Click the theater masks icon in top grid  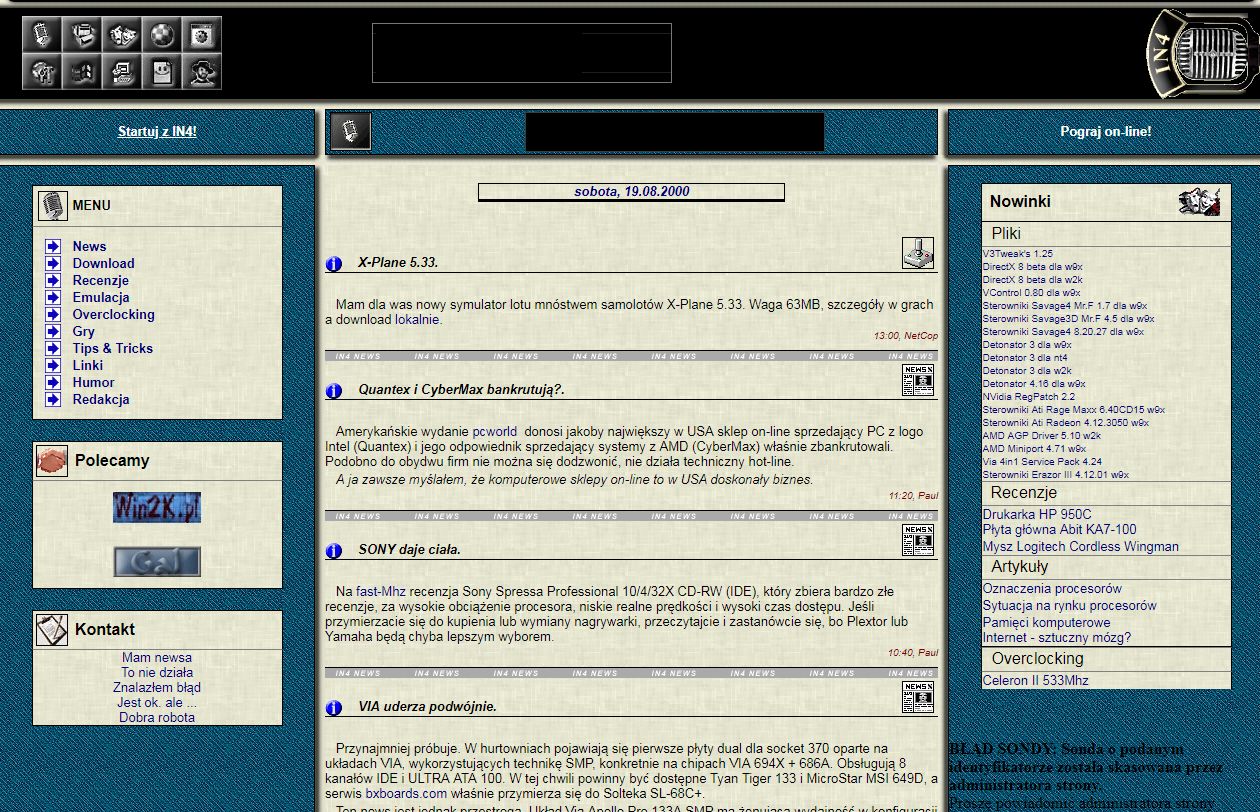coord(122,35)
